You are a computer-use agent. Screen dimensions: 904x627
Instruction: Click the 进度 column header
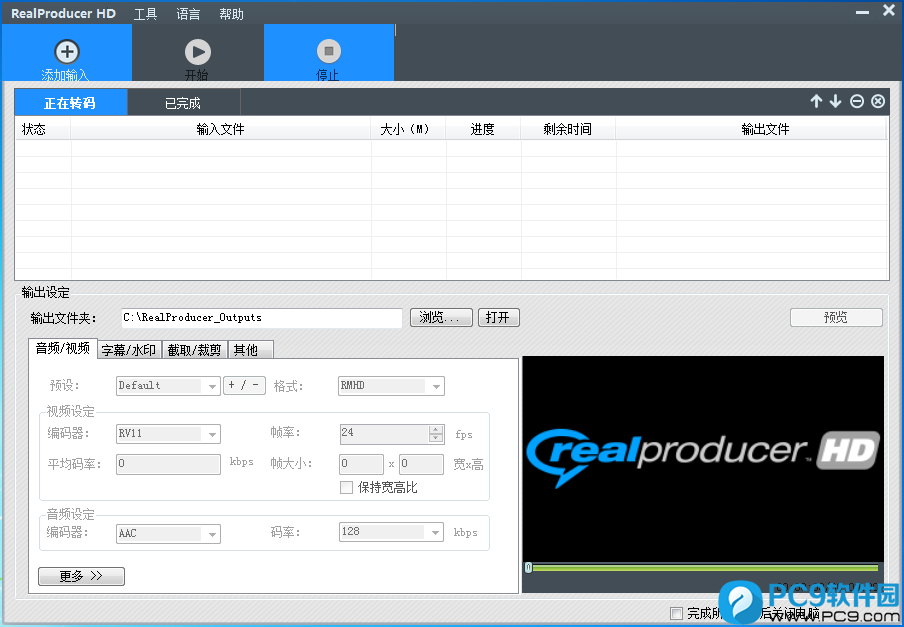483,129
